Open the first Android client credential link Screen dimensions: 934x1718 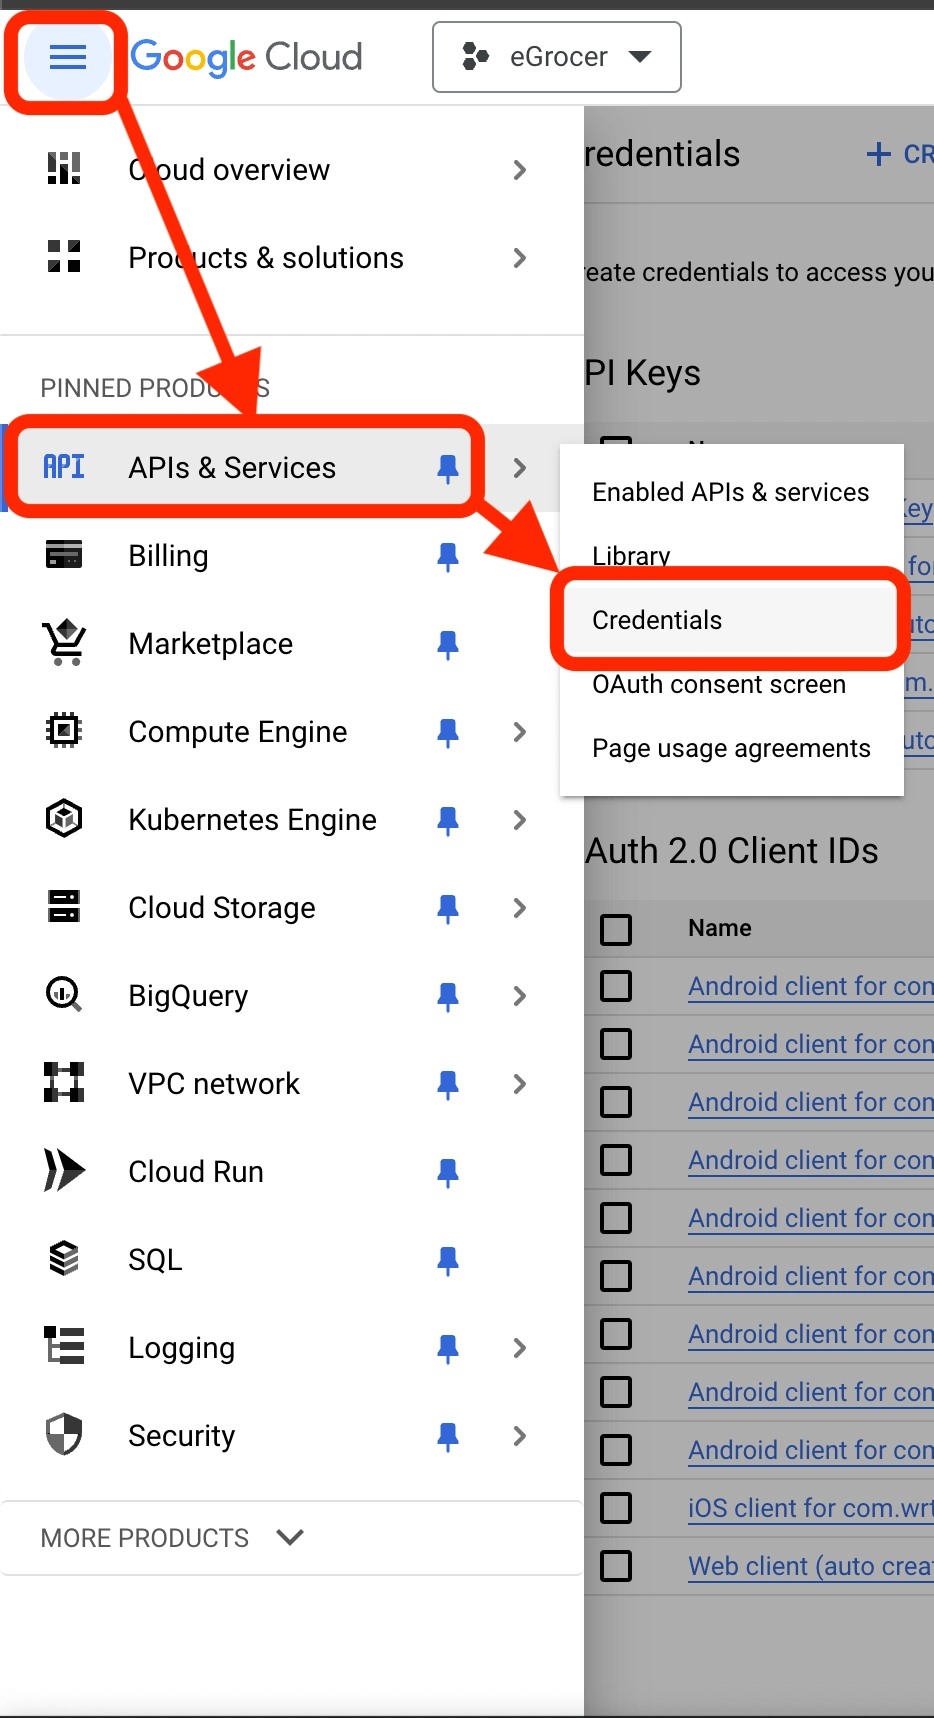coord(811,986)
